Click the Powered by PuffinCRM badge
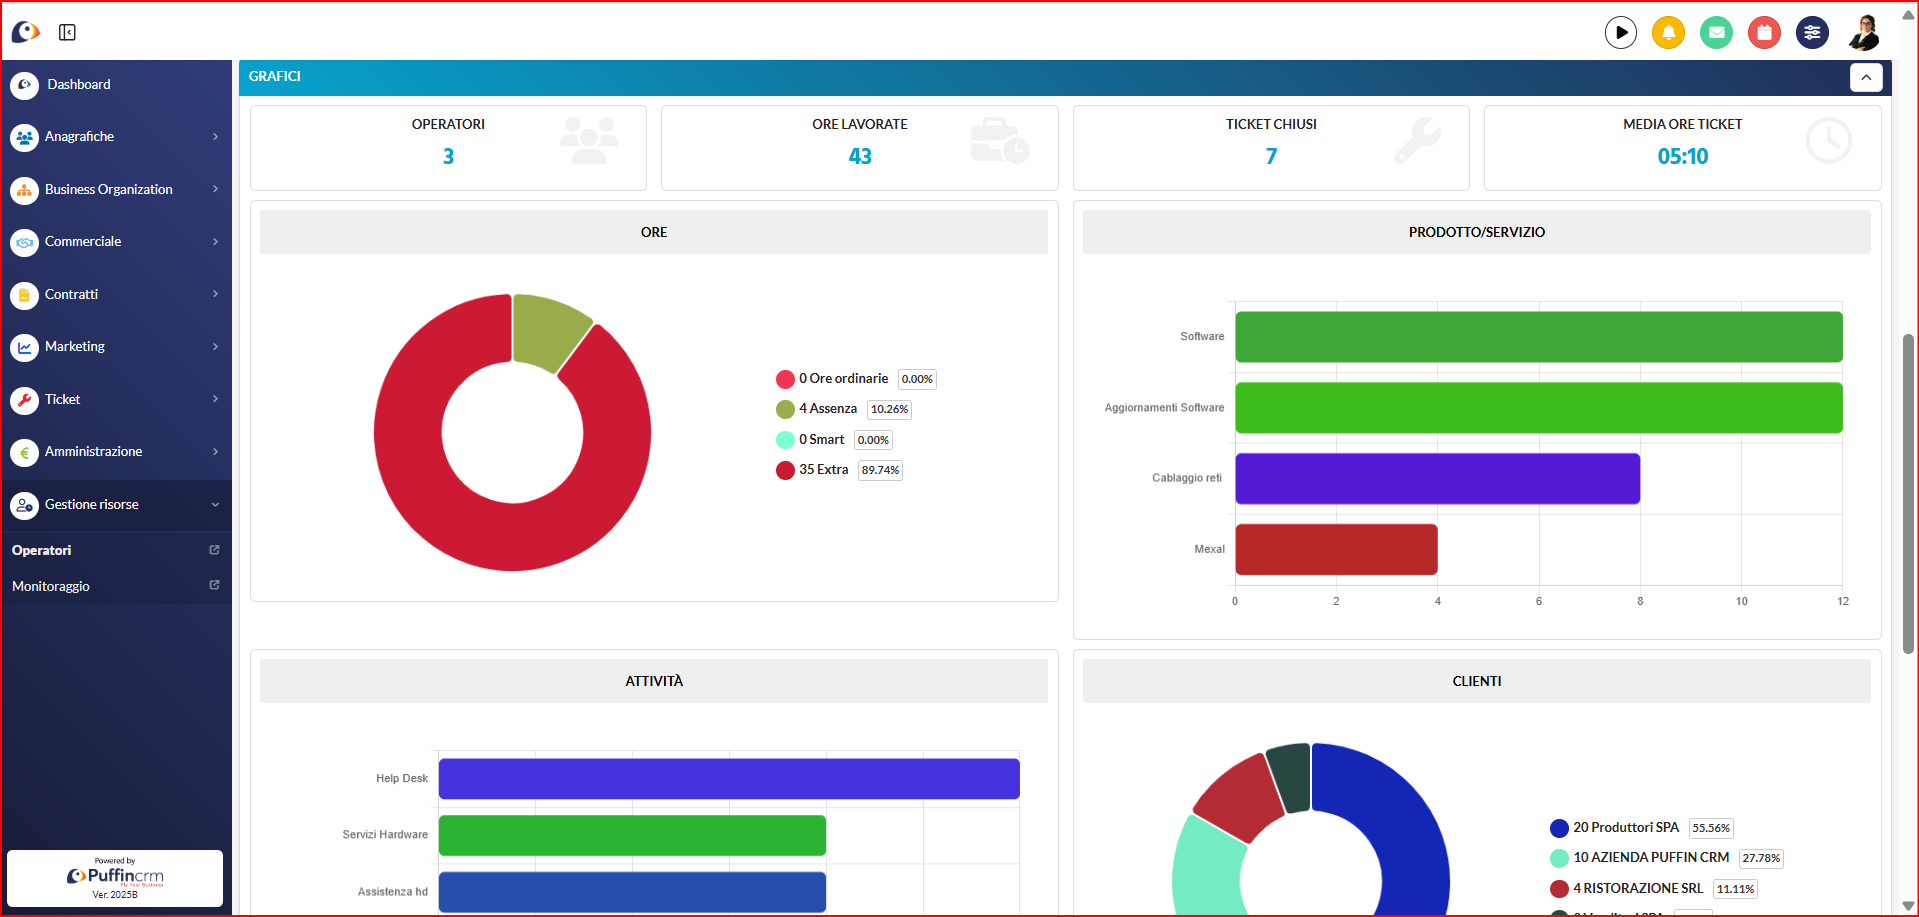The image size is (1919, 917). (115, 878)
